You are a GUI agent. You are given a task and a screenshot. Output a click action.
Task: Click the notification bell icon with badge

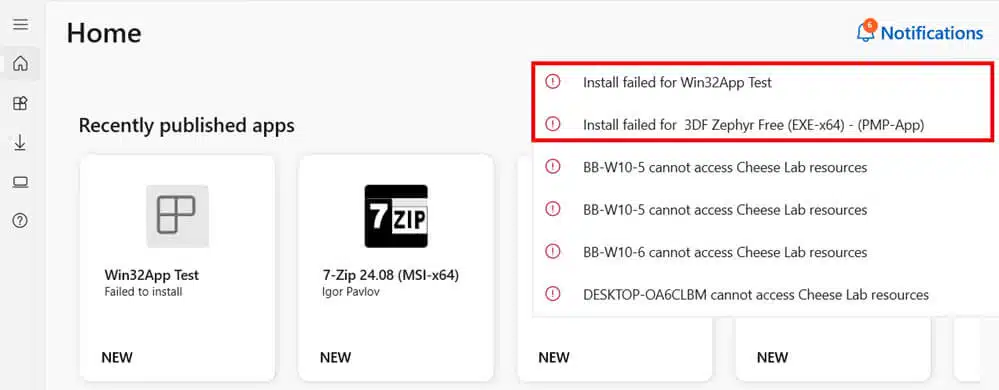tap(866, 31)
